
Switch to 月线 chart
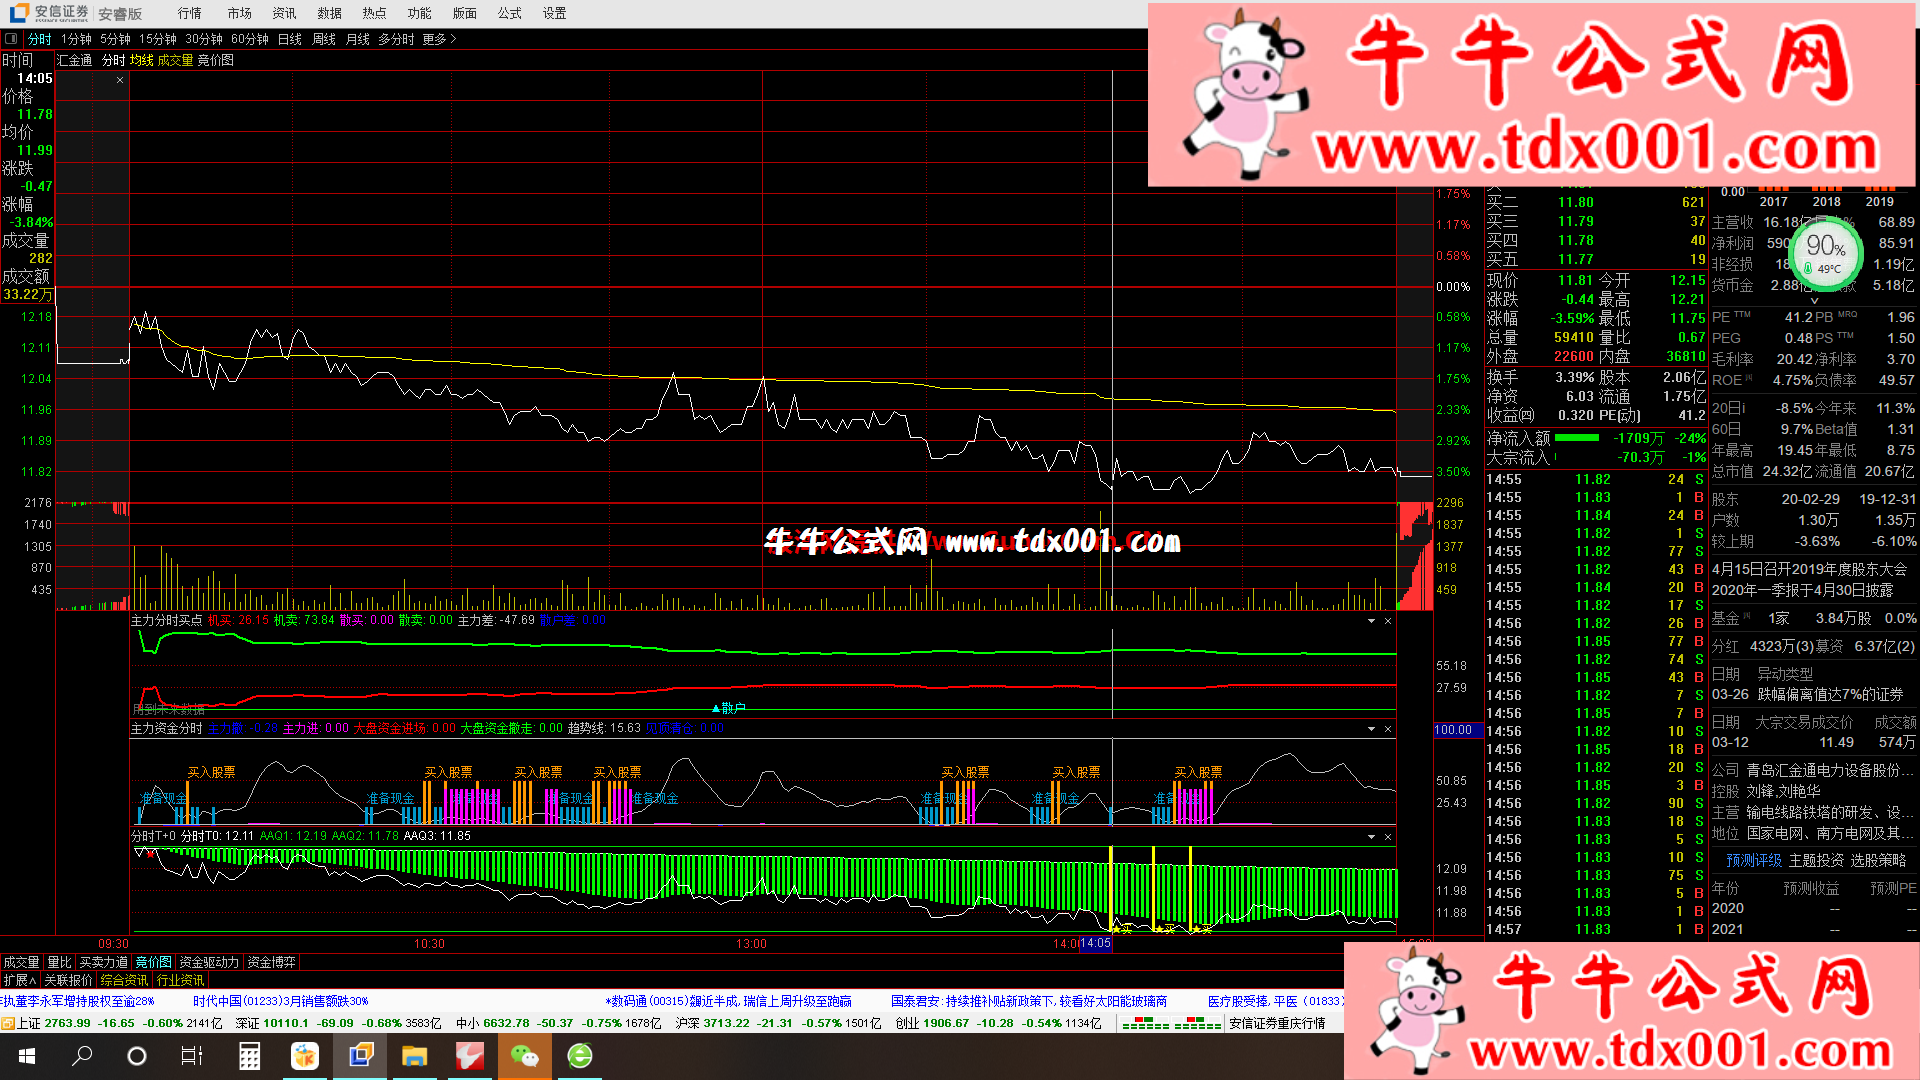pyautogui.click(x=358, y=39)
